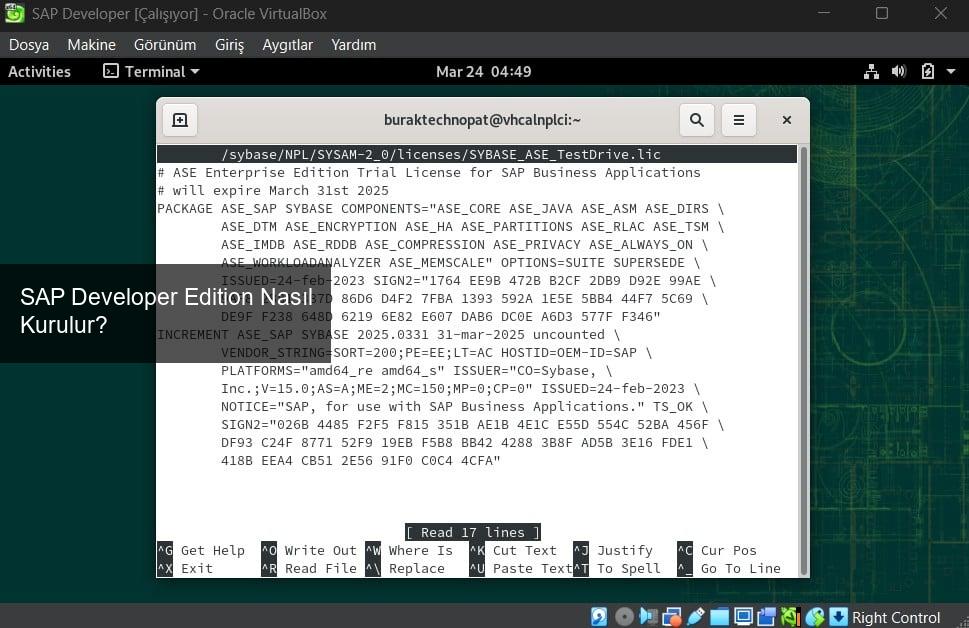Expand the system menu arrow in top bar
969x628 pixels.
(x=950, y=72)
